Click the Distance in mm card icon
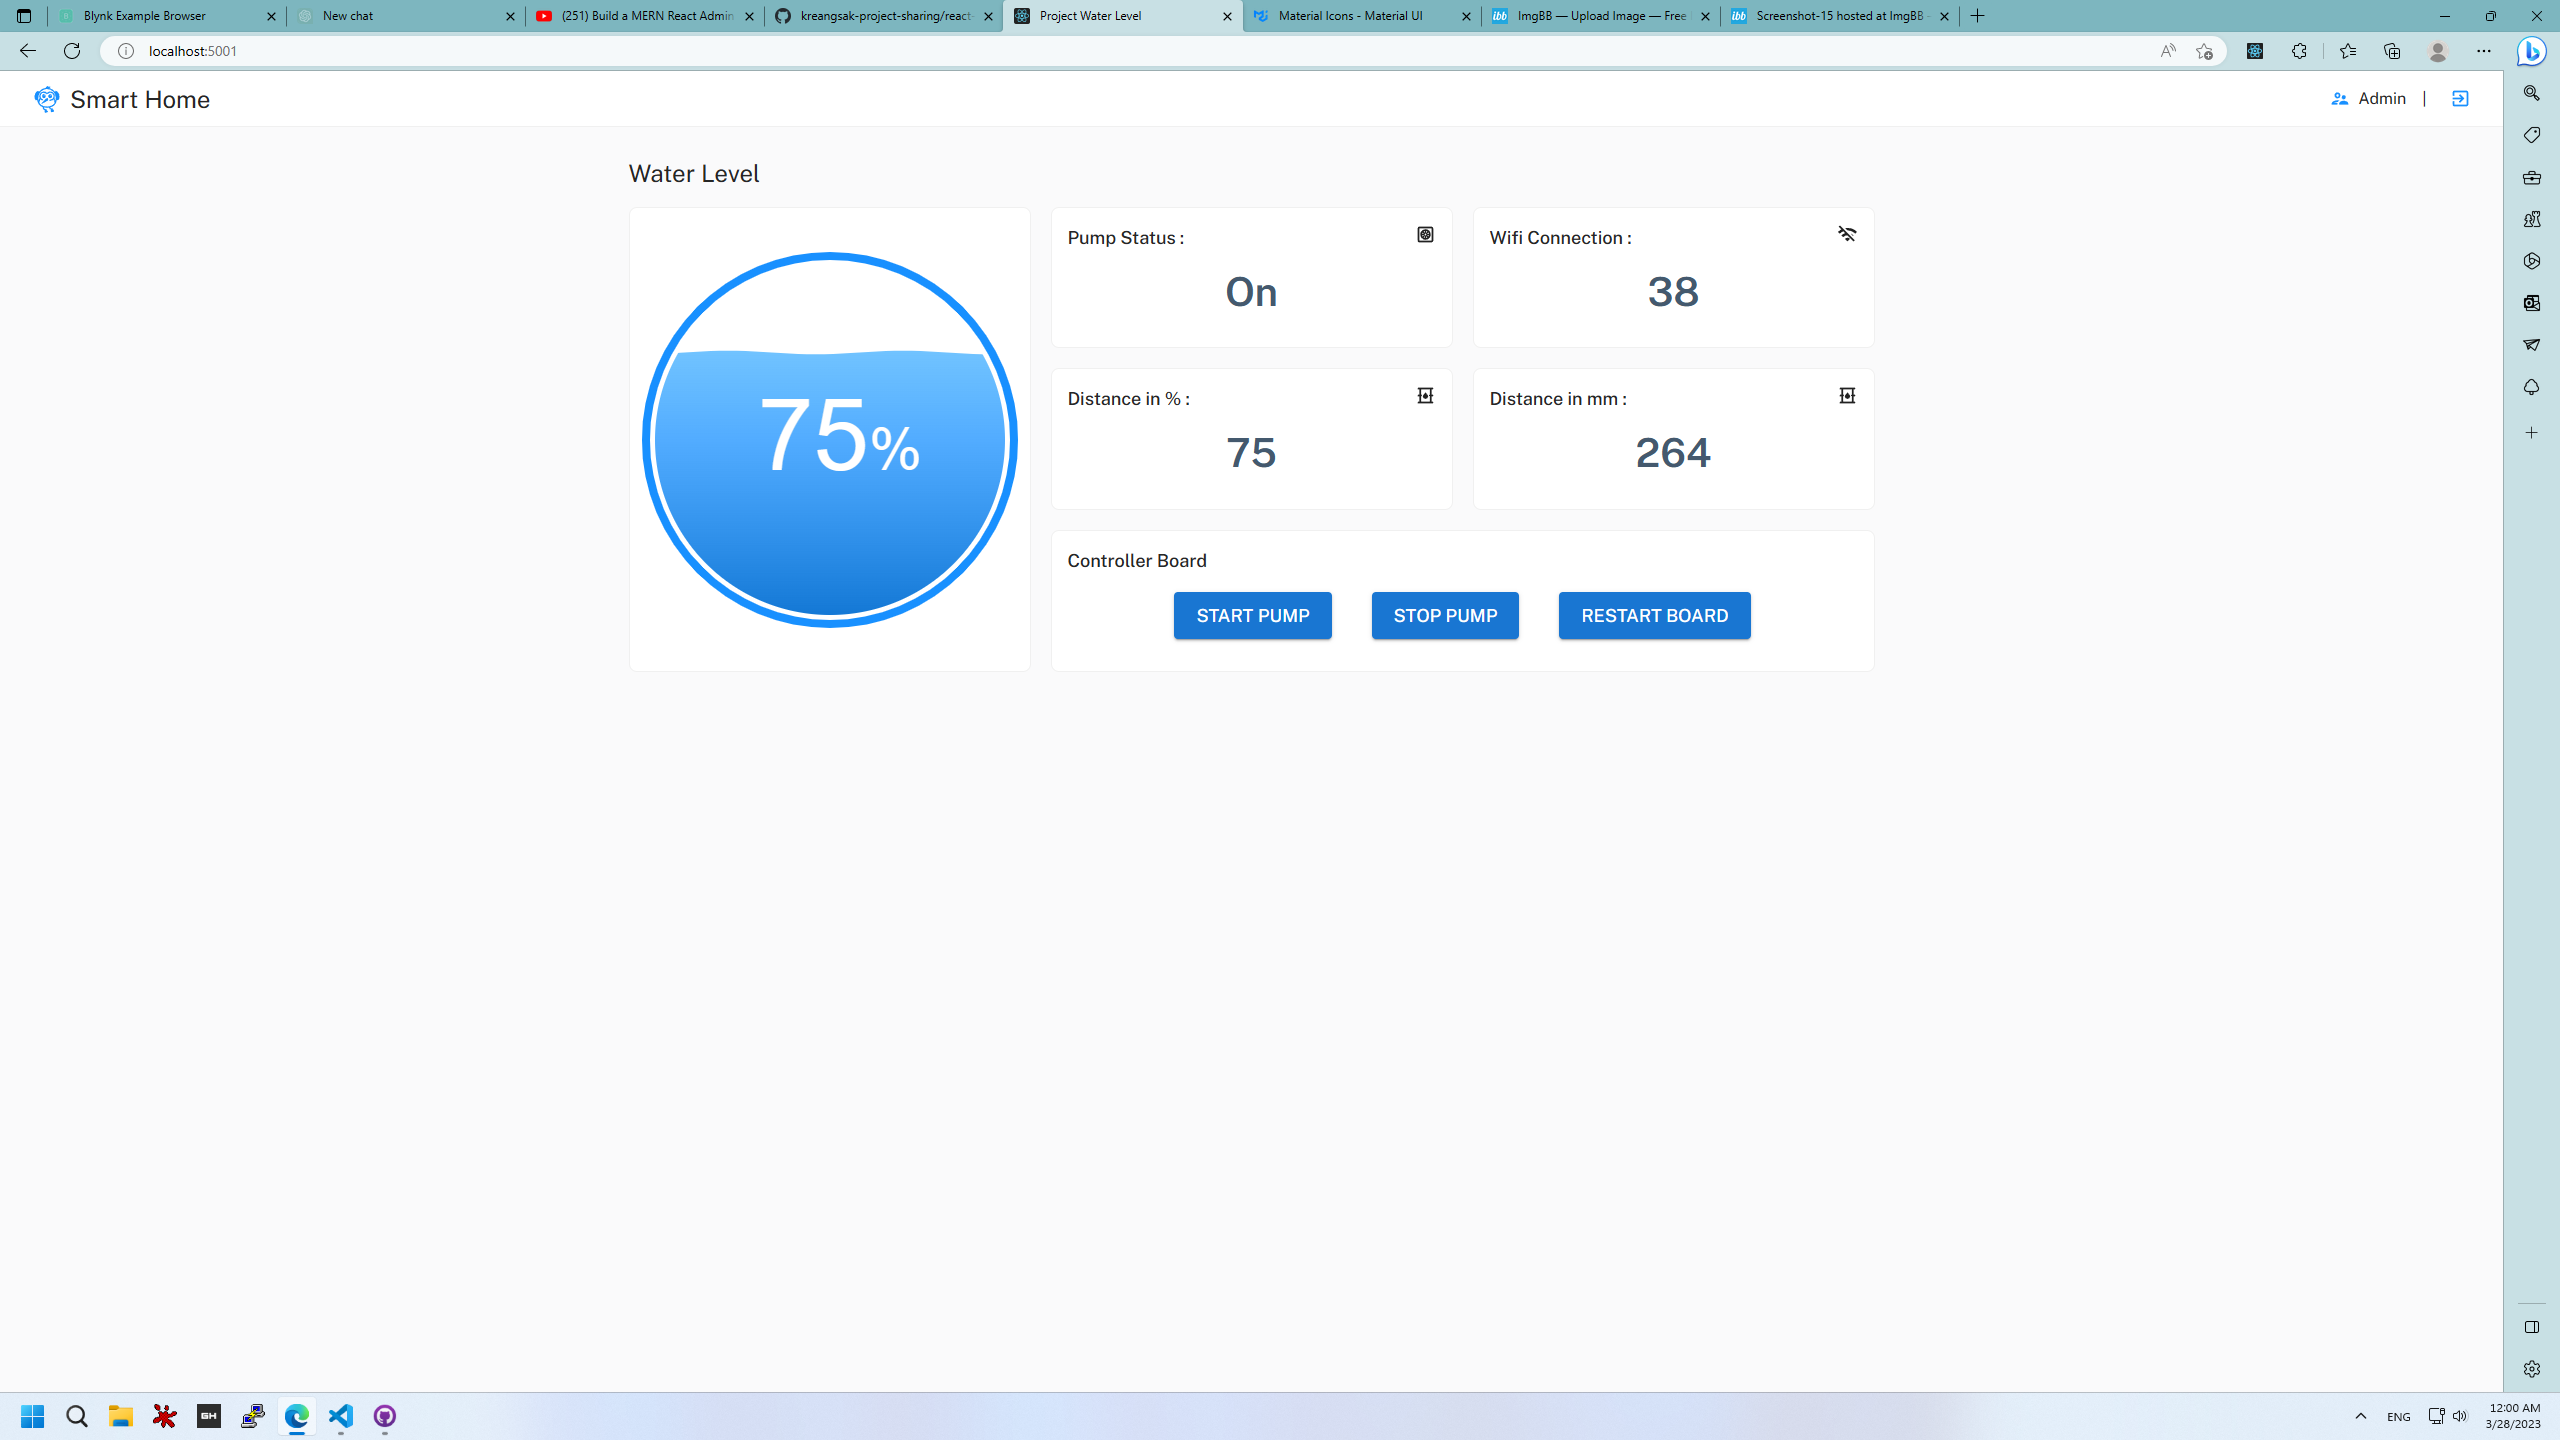The width and height of the screenshot is (2560, 1440). [x=1847, y=395]
